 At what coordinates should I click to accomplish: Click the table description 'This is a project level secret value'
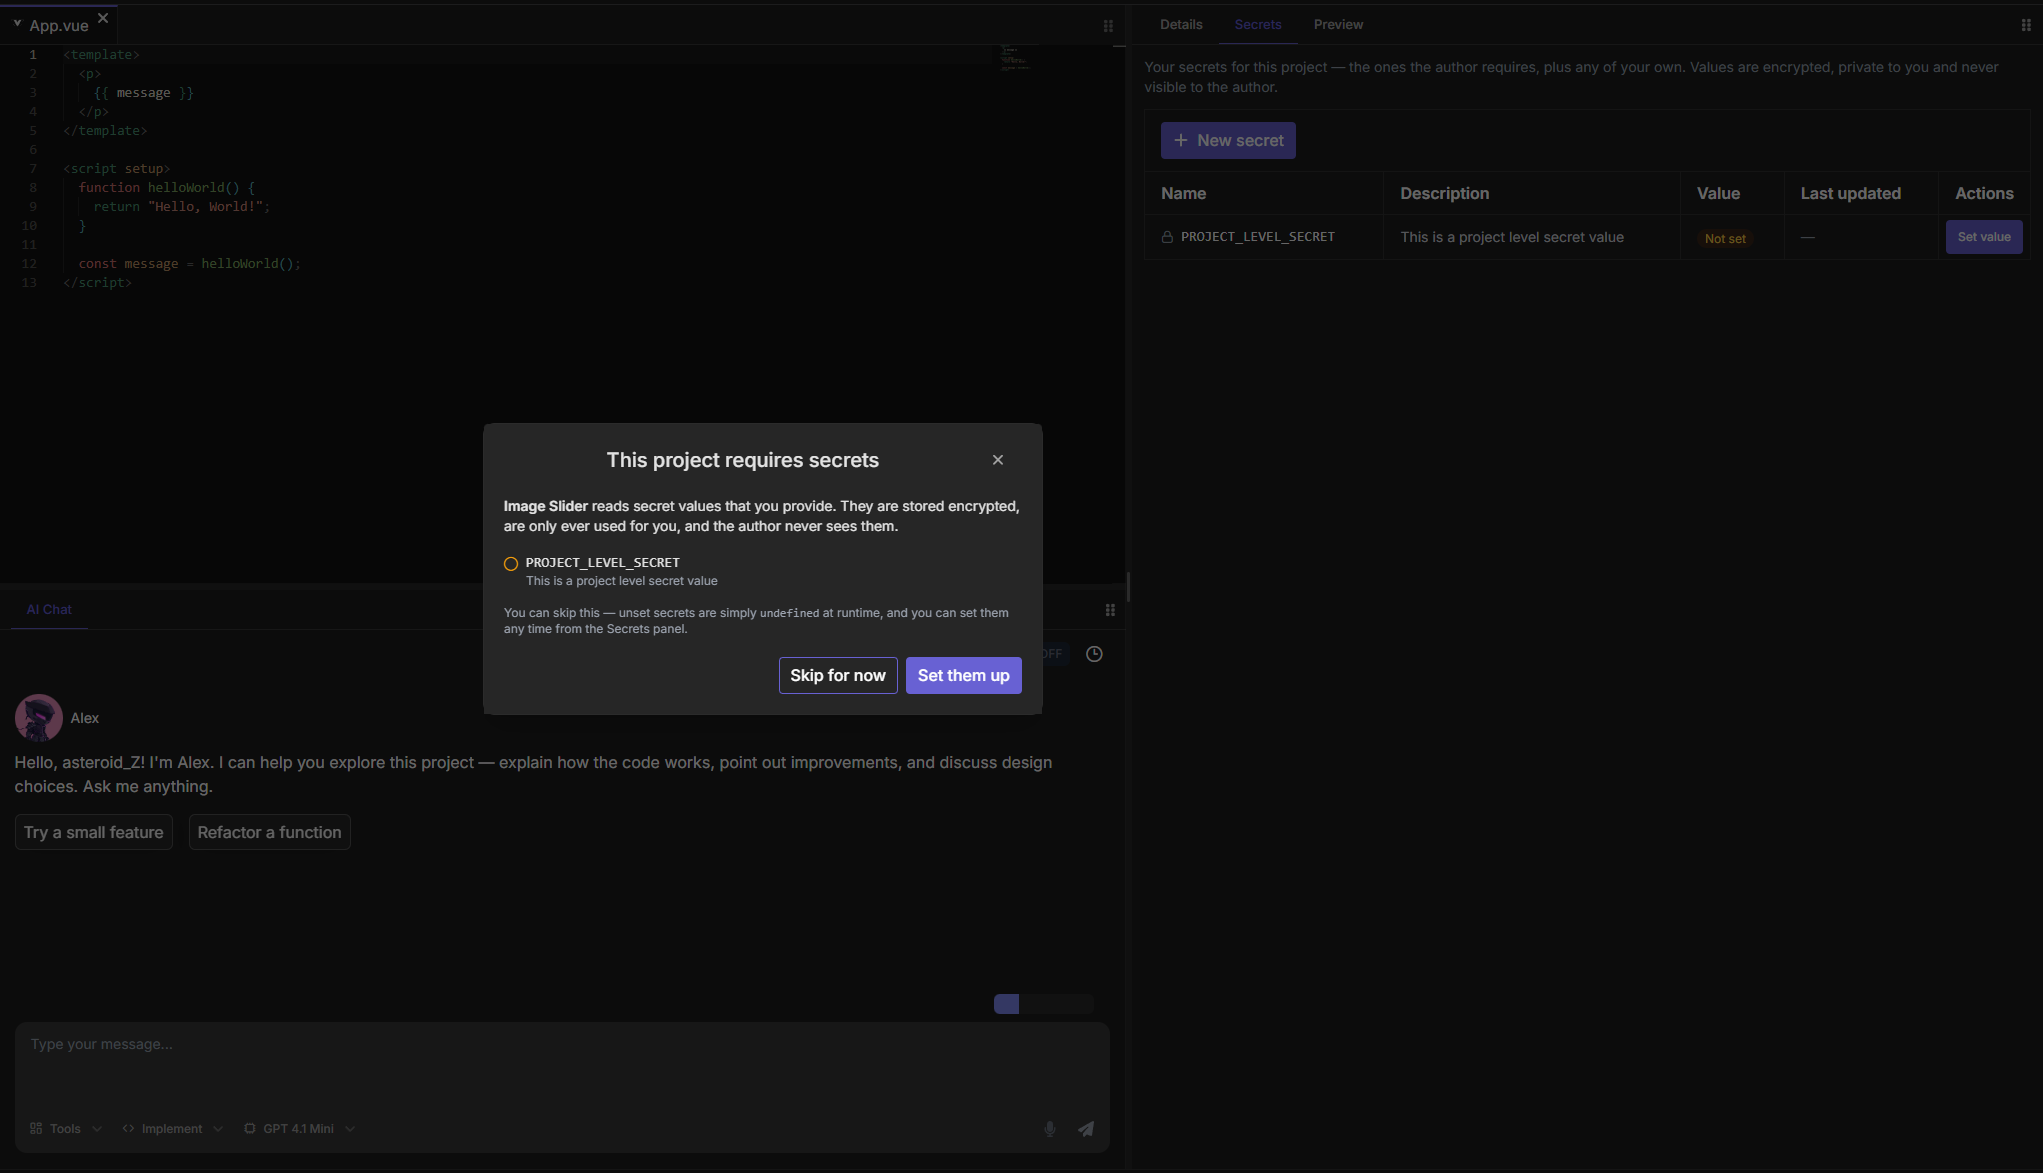1512,237
